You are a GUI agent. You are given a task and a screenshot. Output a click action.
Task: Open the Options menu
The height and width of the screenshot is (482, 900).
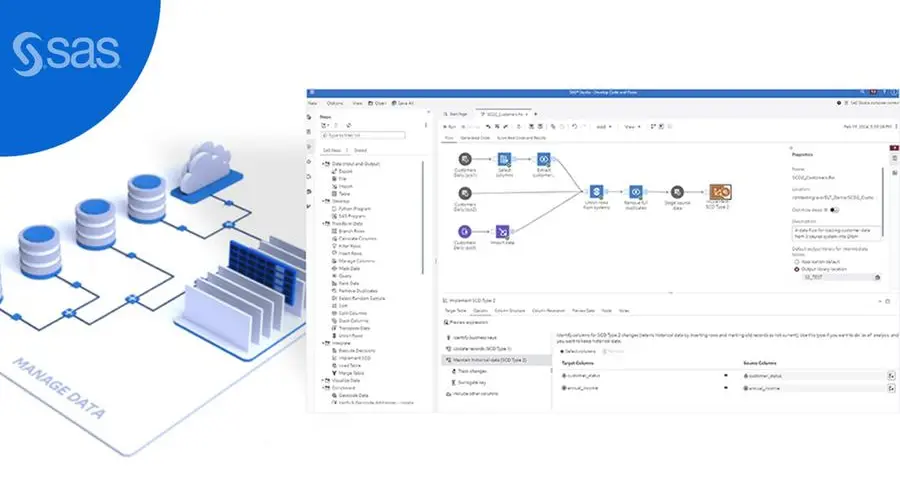point(335,103)
